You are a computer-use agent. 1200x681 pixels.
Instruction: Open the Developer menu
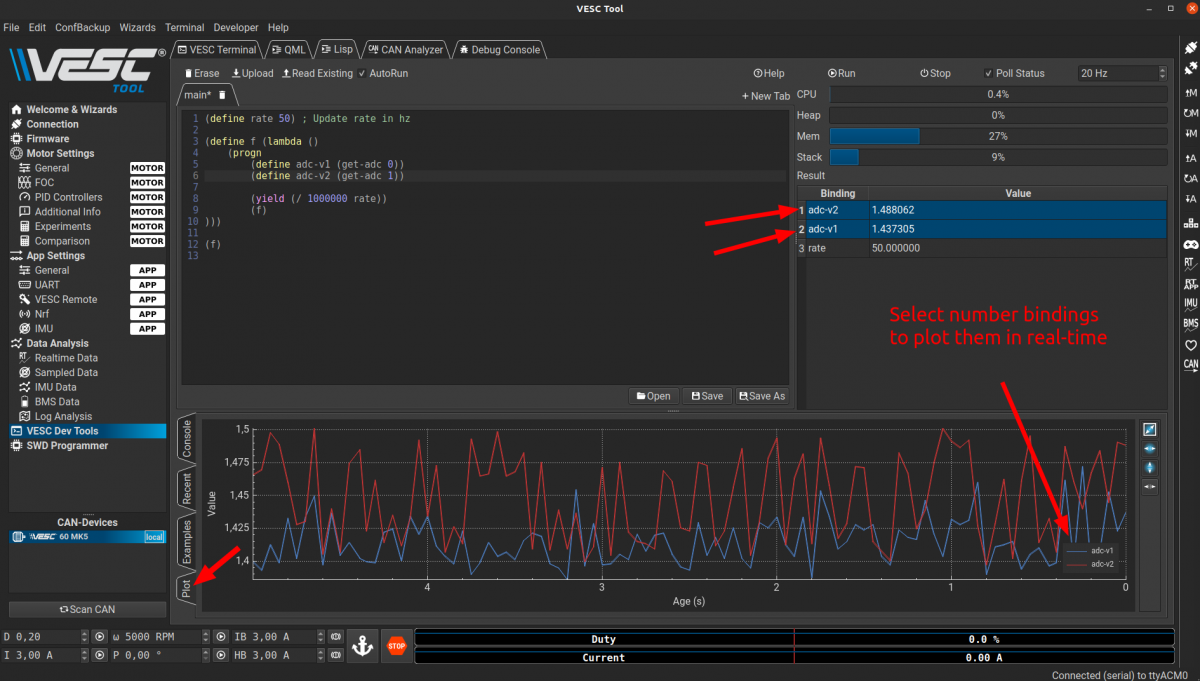[x=235, y=28]
